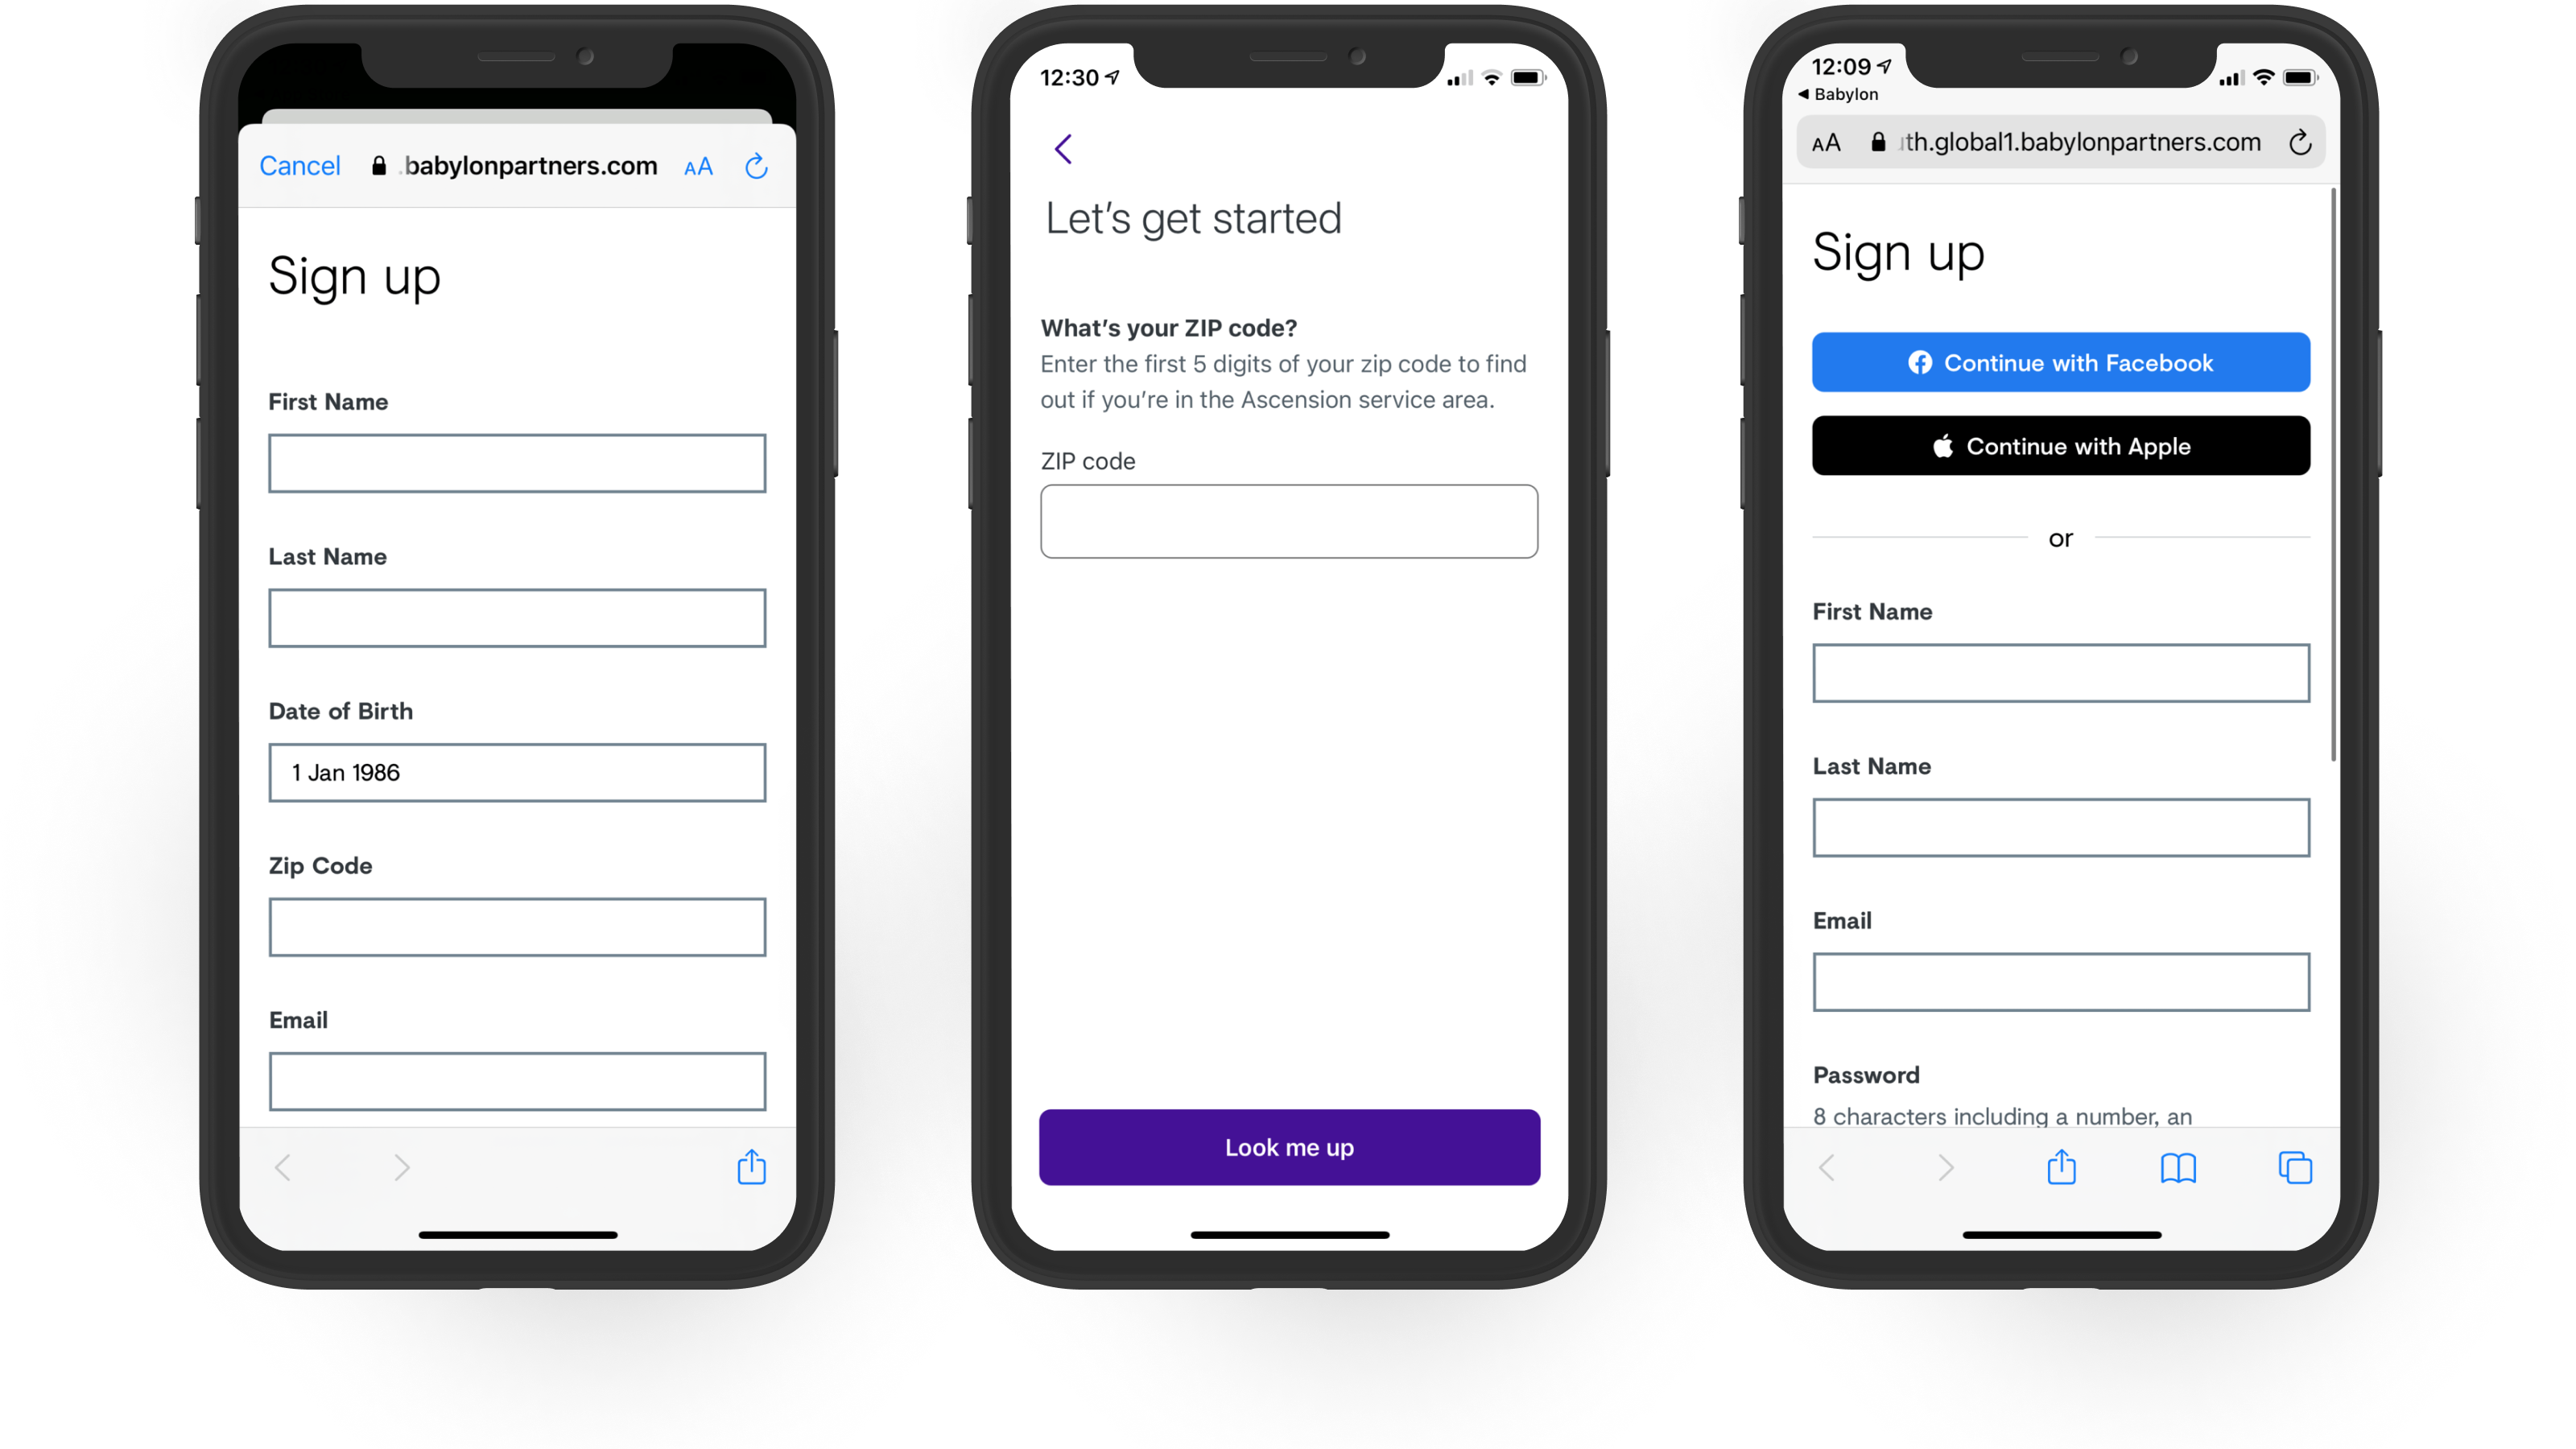Click the back arrow navigation icon
The width and height of the screenshot is (2576, 1449).
click(1063, 149)
